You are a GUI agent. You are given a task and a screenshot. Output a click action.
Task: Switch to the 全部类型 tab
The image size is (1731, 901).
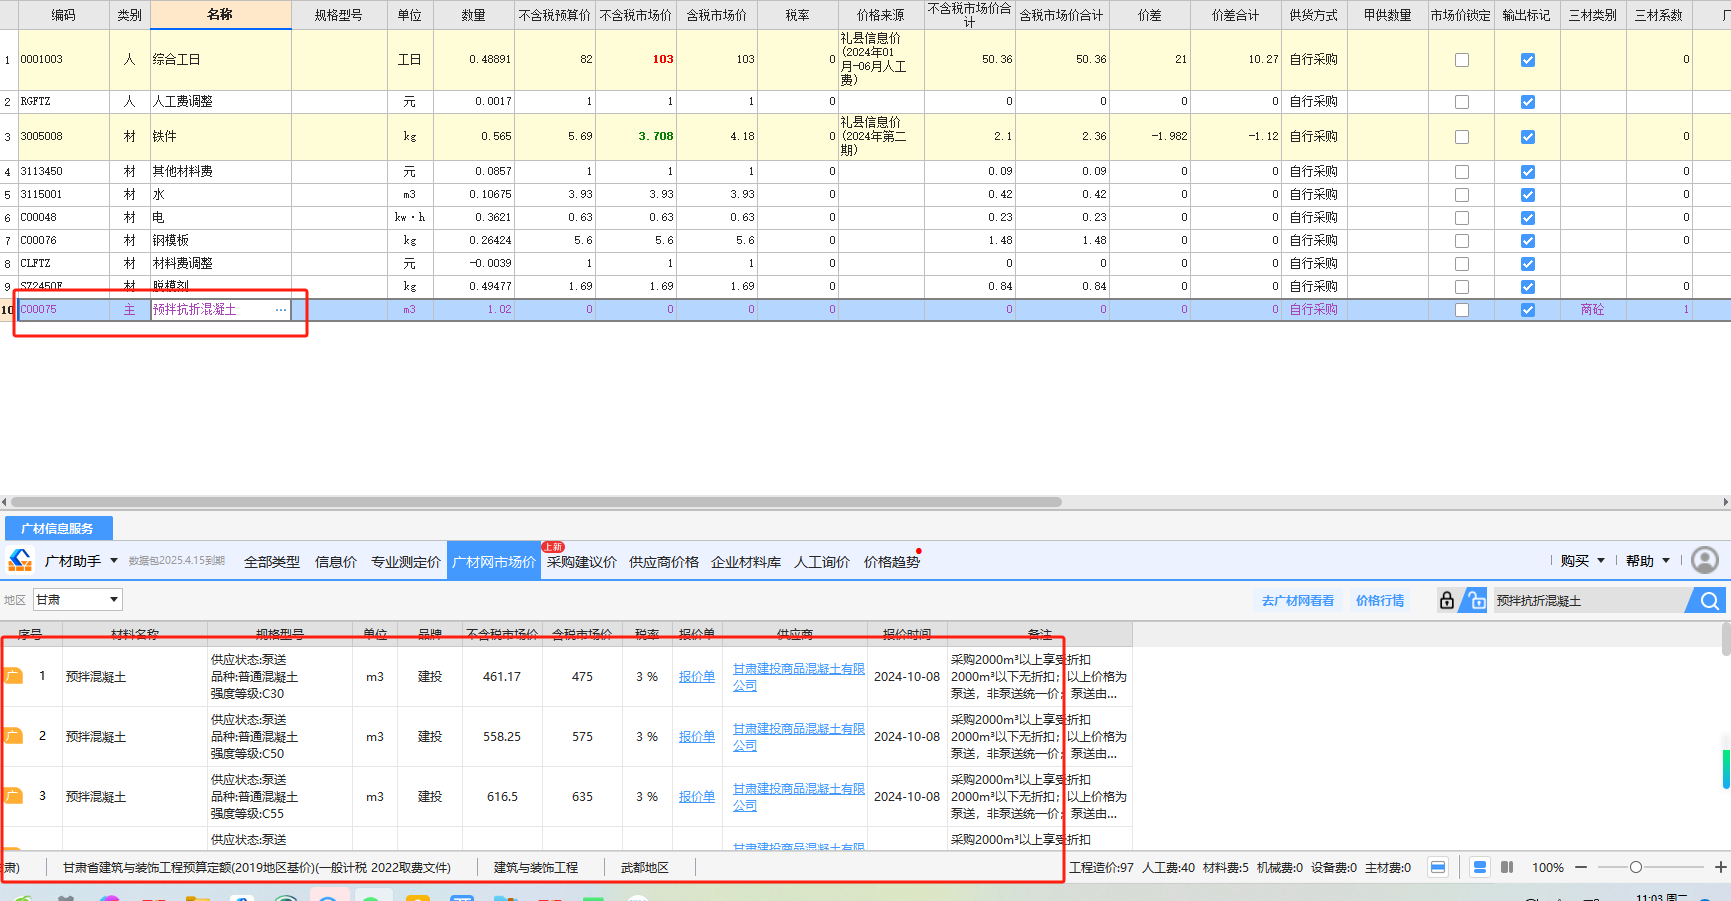[272, 562]
